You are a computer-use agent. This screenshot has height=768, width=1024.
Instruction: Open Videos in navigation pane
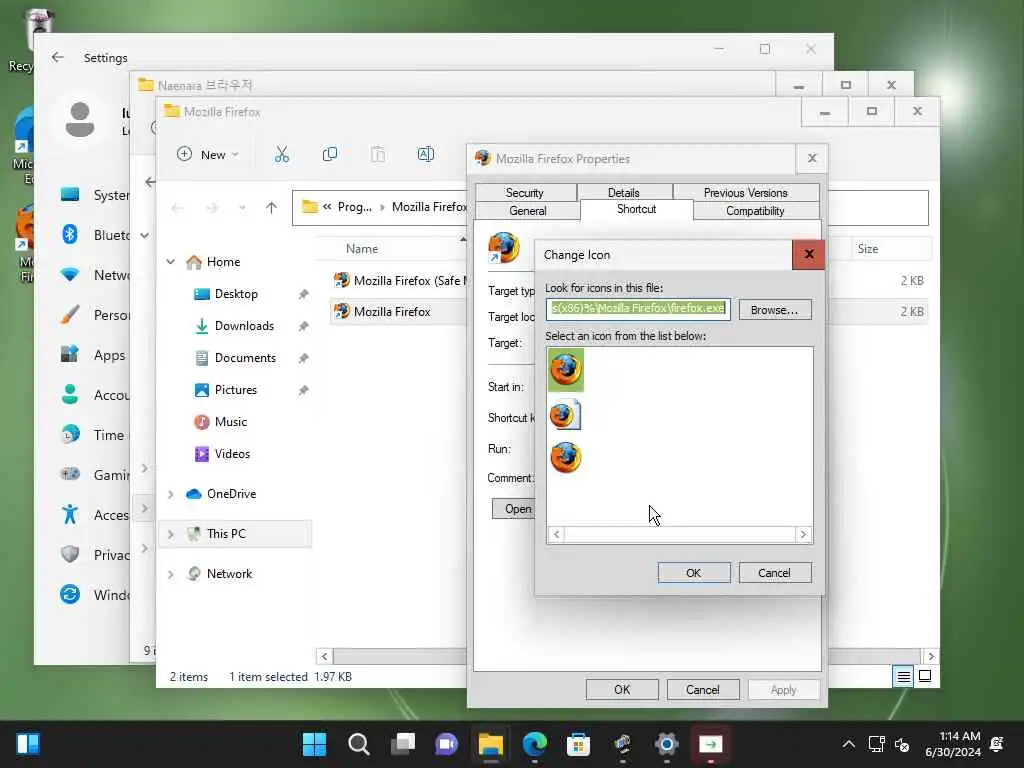(x=232, y=454)
